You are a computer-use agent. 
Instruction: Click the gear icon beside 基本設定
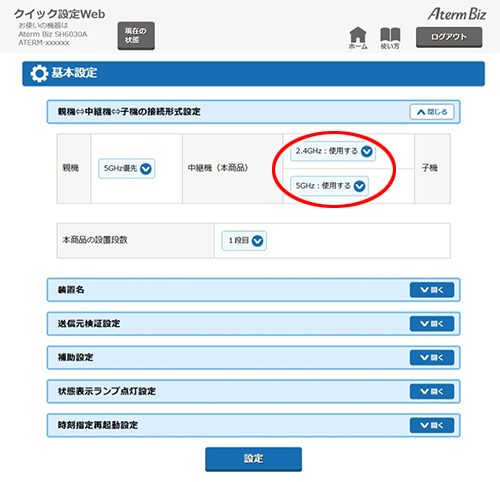point(39,74)
